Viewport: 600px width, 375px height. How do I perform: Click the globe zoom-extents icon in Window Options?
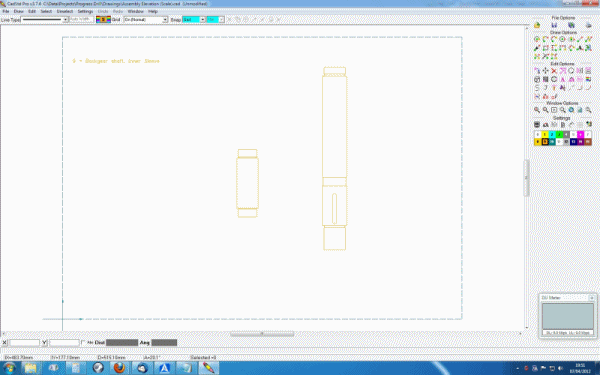coord(571,110)
